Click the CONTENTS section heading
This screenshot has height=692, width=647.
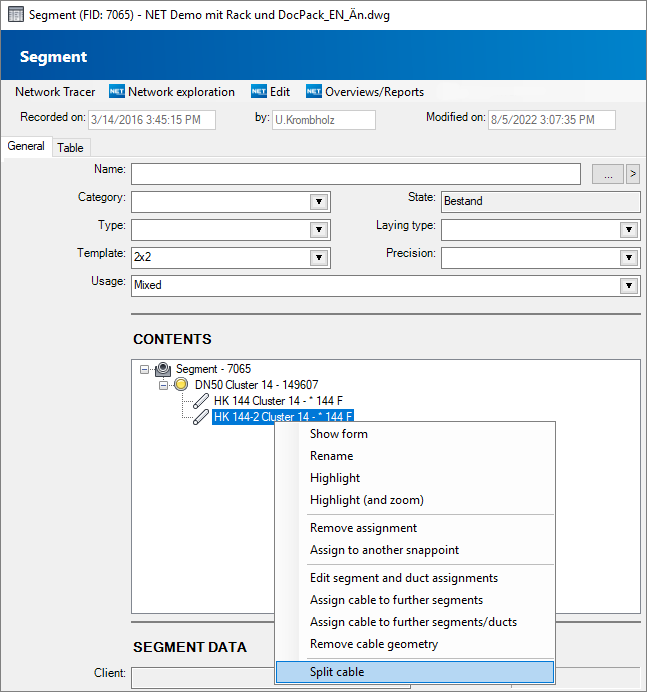pyautogui.click(x=173, y=339)
